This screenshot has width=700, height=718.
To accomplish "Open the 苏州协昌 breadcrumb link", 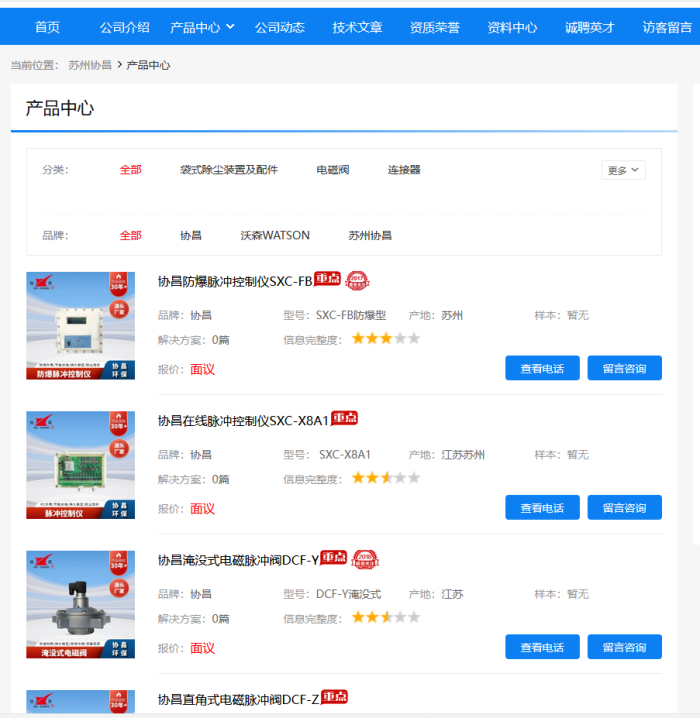I will [x=90, y=65].
